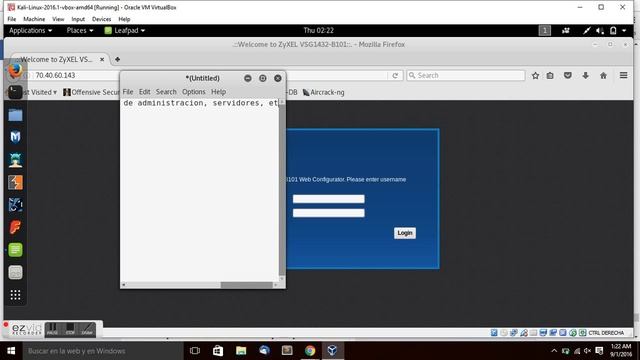Screen dimensions: 640x360
Task: Open VirtualBox View menu
Action: coord(58,19)
